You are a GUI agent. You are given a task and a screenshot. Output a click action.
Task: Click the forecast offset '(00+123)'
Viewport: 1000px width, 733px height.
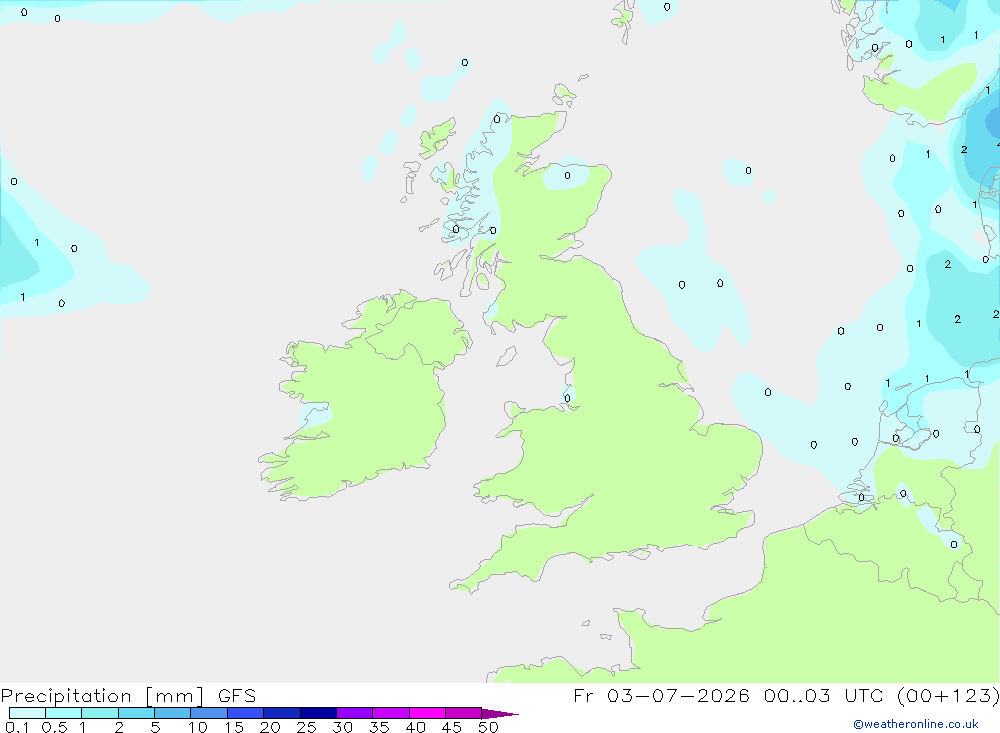pos(948,696)
